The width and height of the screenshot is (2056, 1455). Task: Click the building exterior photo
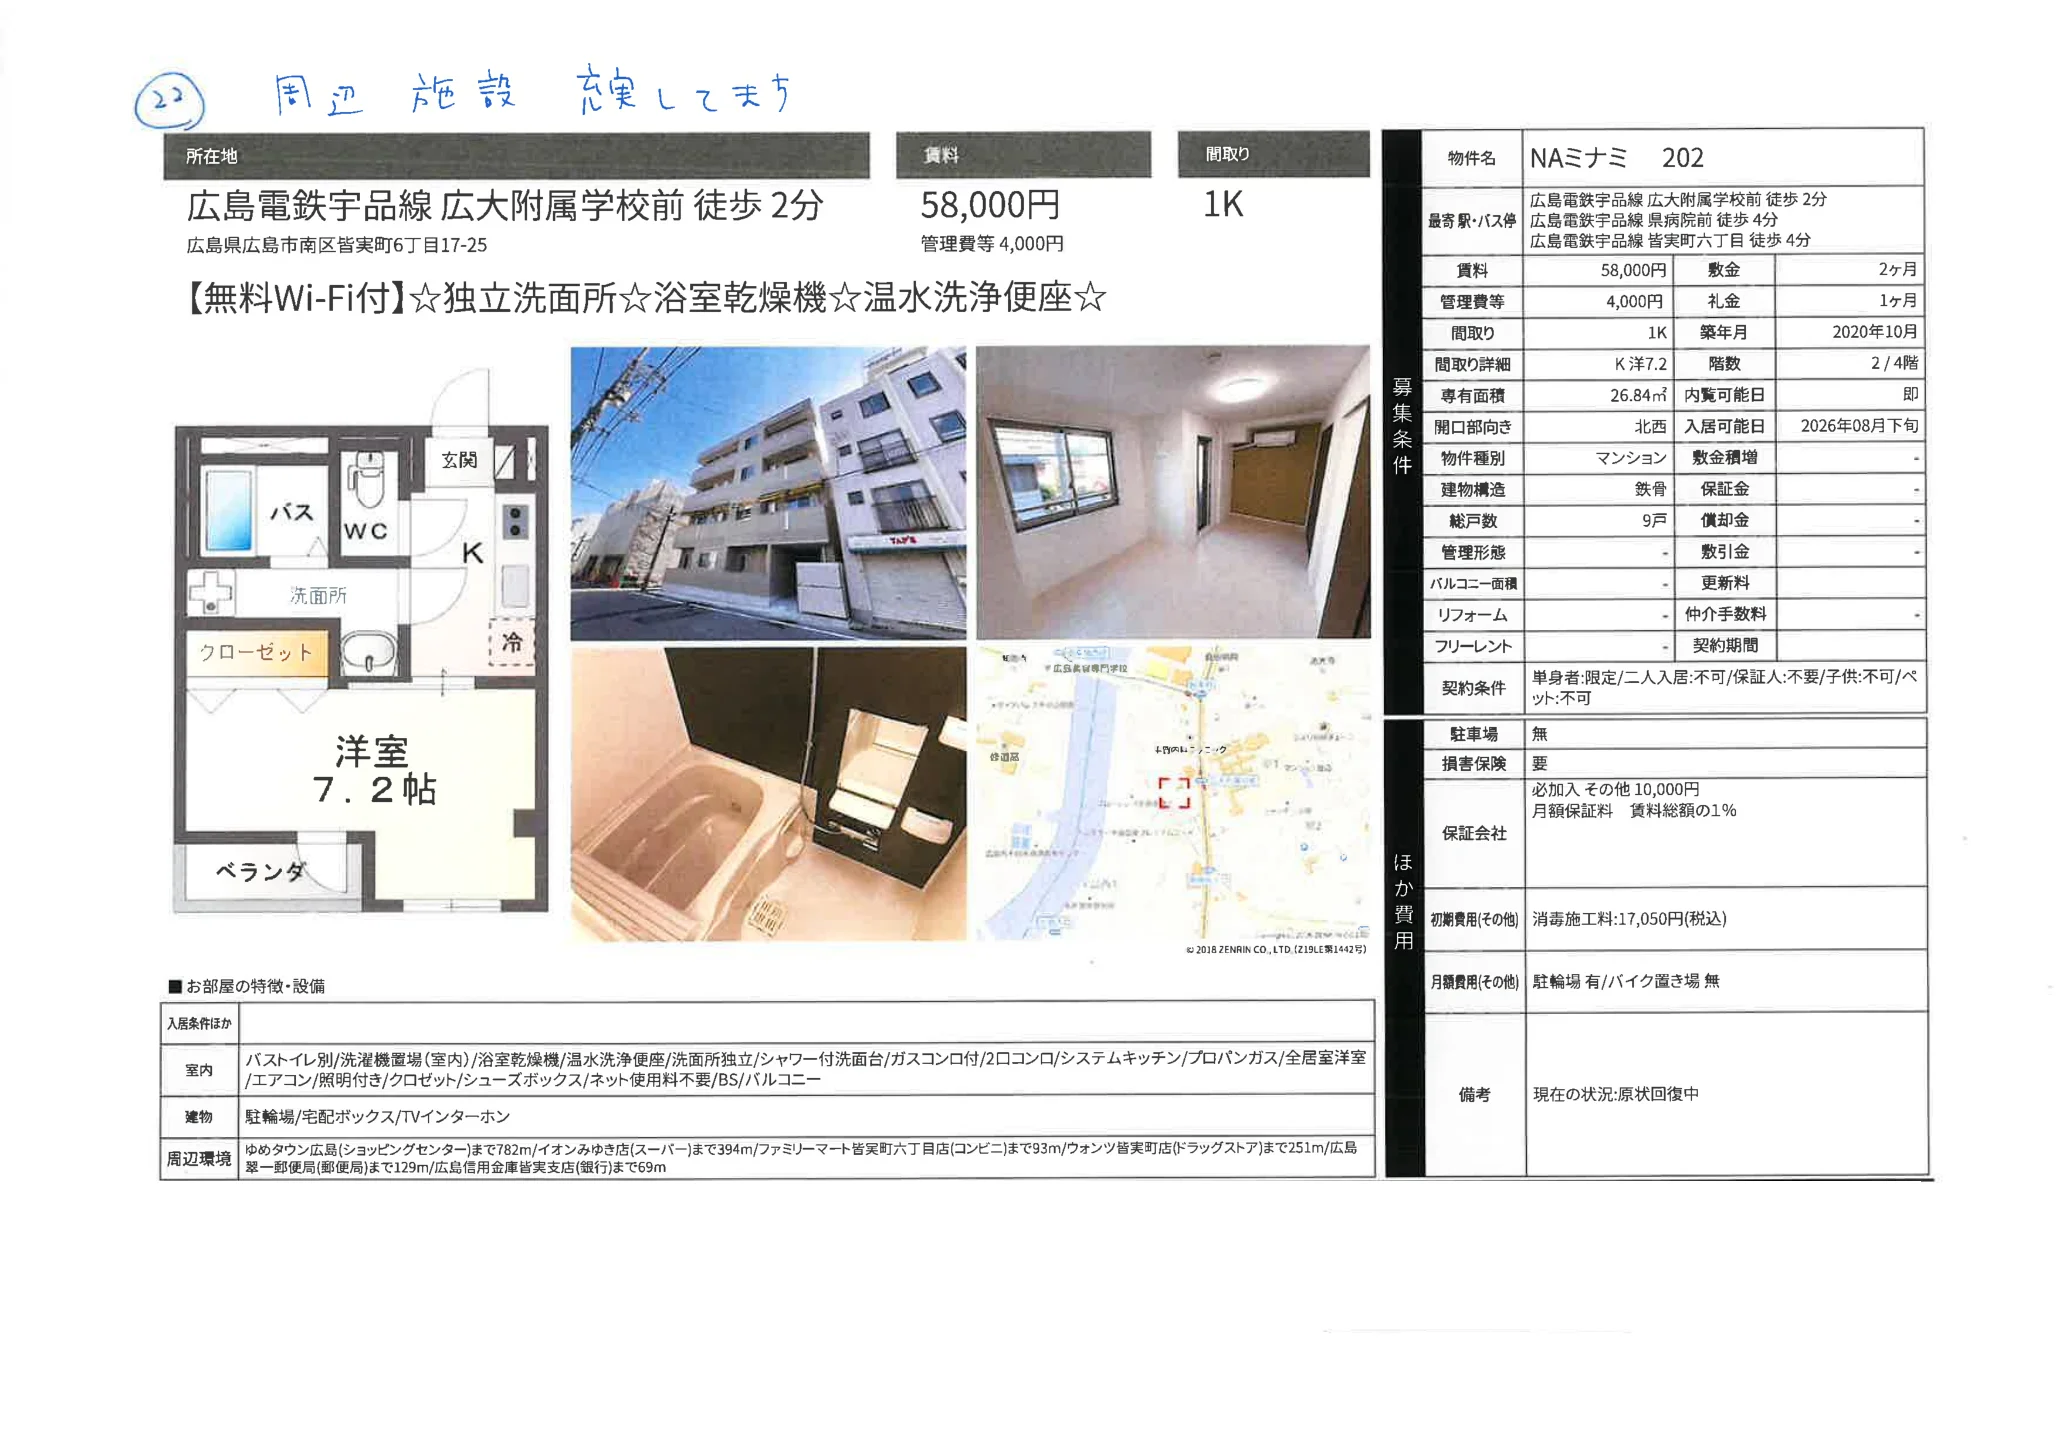tap(768, 493)
